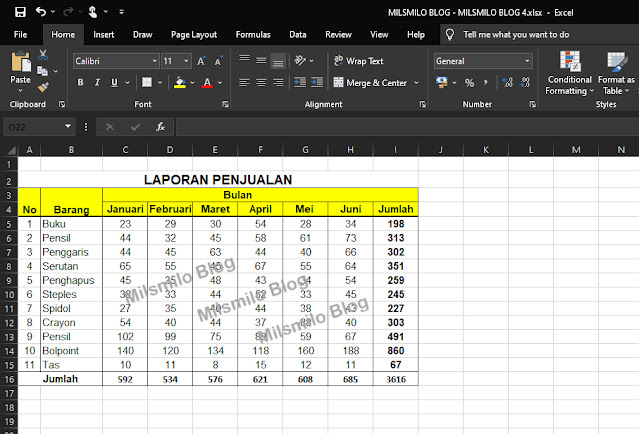
Task: Toggle Align Left
Action: 244,83
